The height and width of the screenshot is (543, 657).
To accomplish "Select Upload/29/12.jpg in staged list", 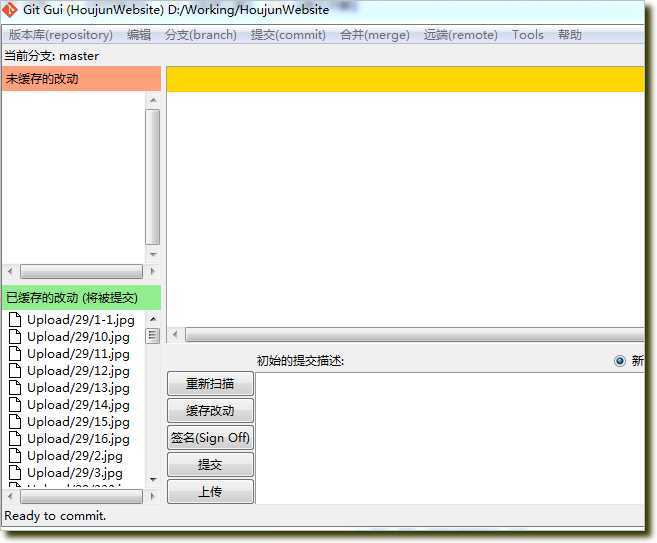I will 78,371.
